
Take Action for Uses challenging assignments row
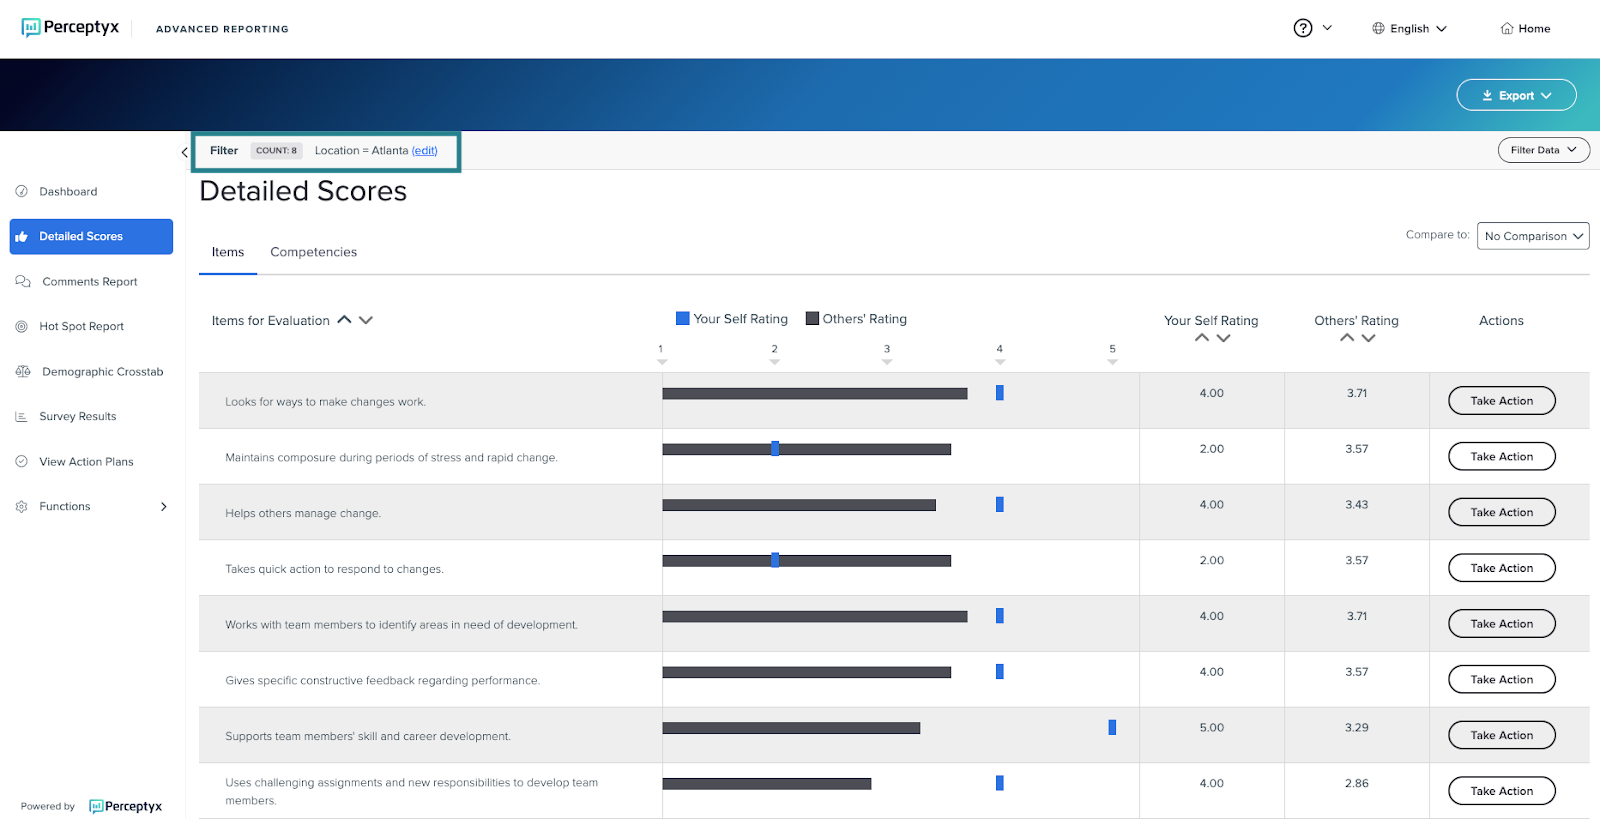[1502, 791]
